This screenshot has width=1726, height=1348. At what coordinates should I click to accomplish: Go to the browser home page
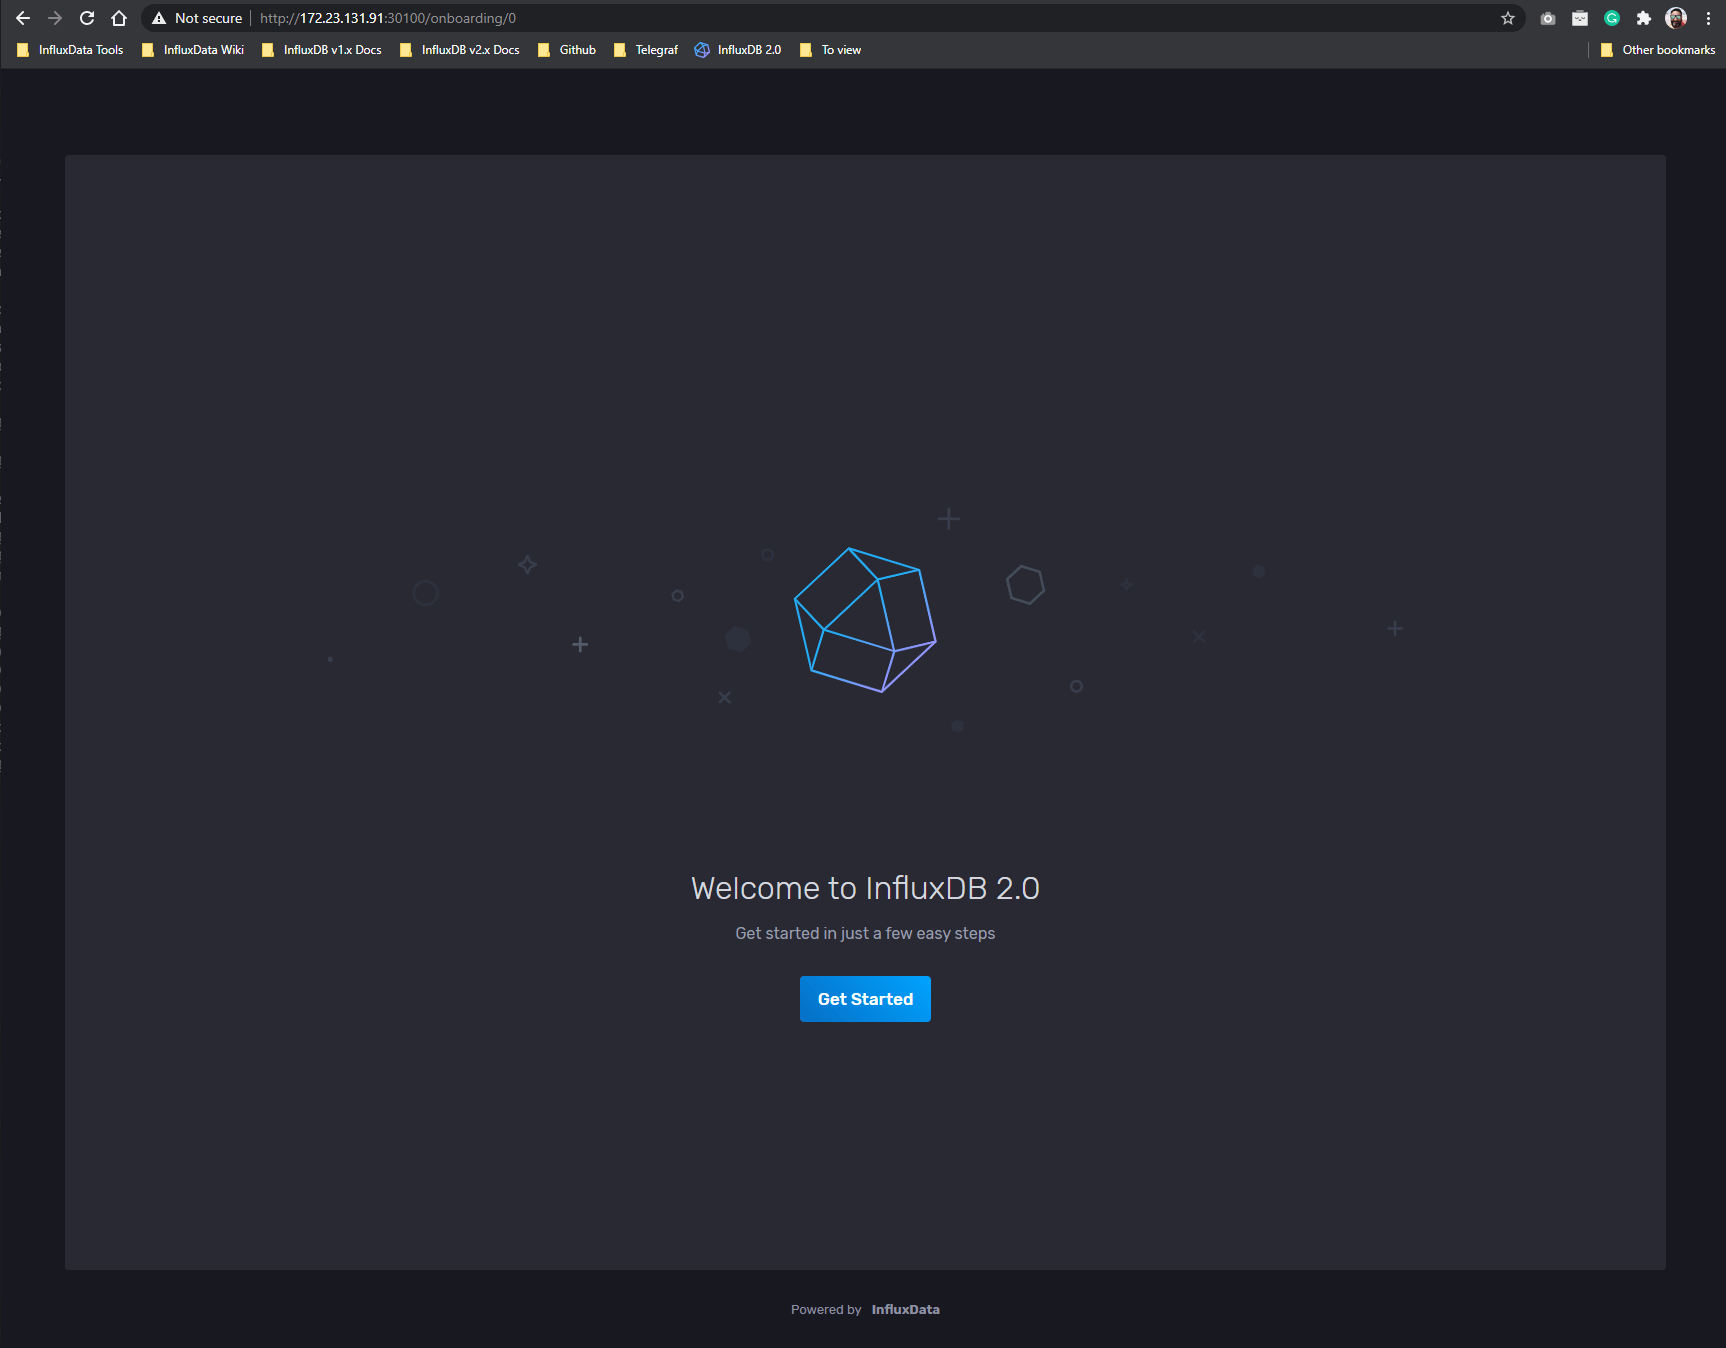pyautogui.click(x=119, y=18)
